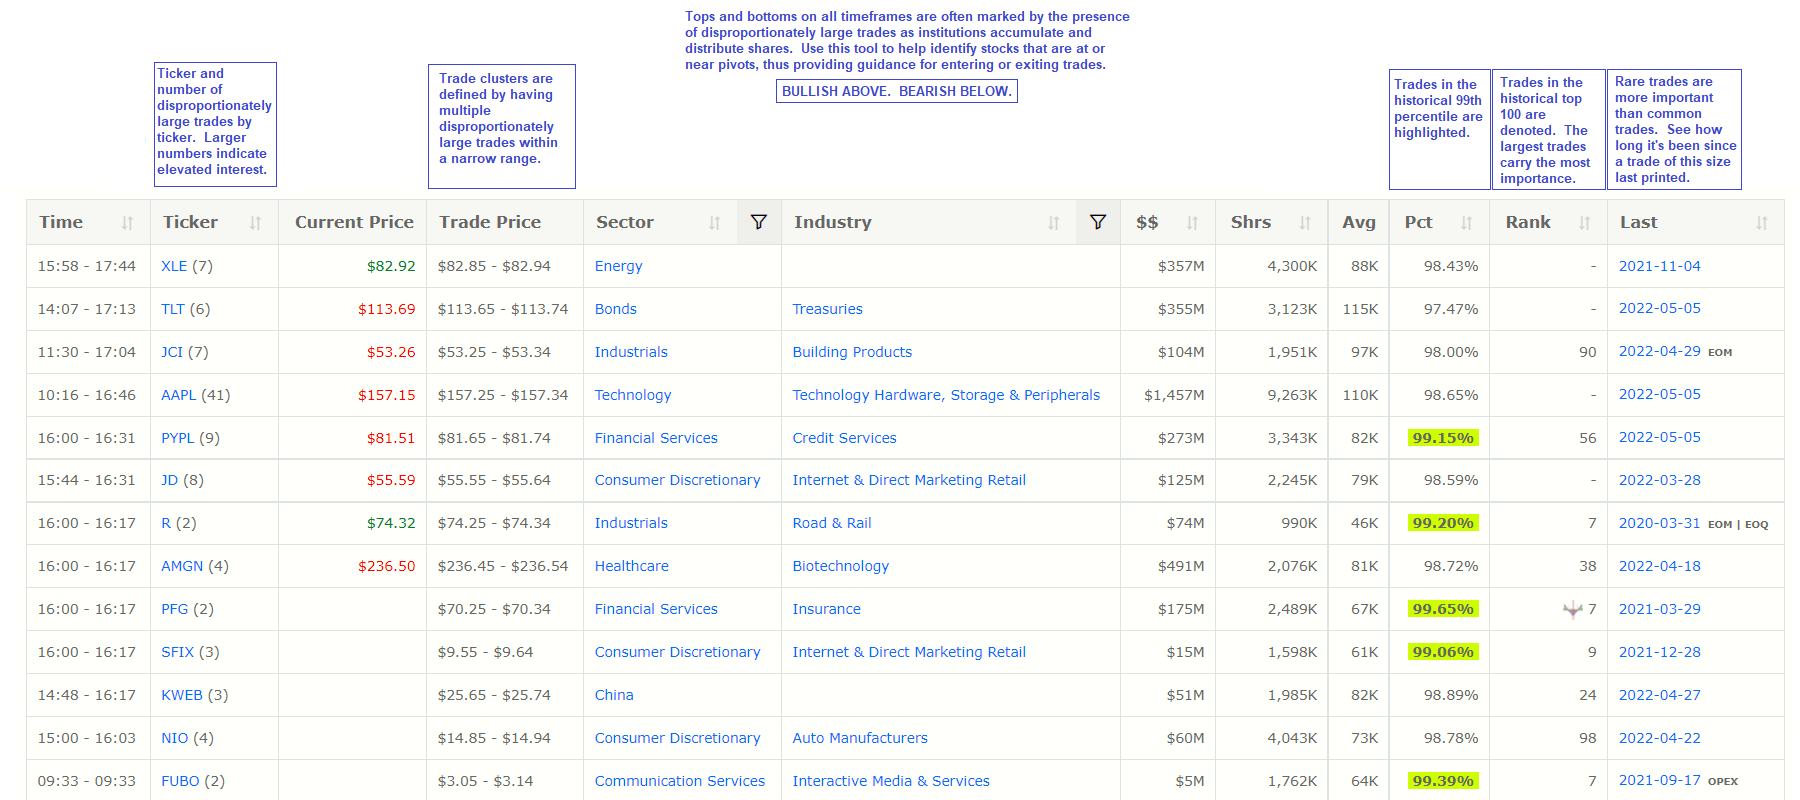Open the 2021-11-04 last date link
The height and width of the screenshot is (800, 1800).
pyautogui.click(x=1660, y=266)
